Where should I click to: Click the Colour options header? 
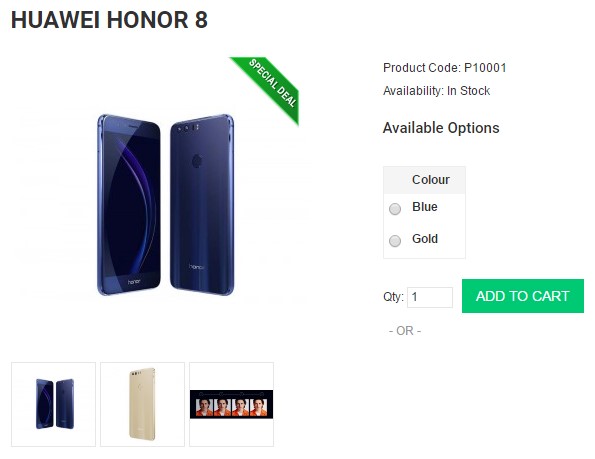[x=431, y=179]
